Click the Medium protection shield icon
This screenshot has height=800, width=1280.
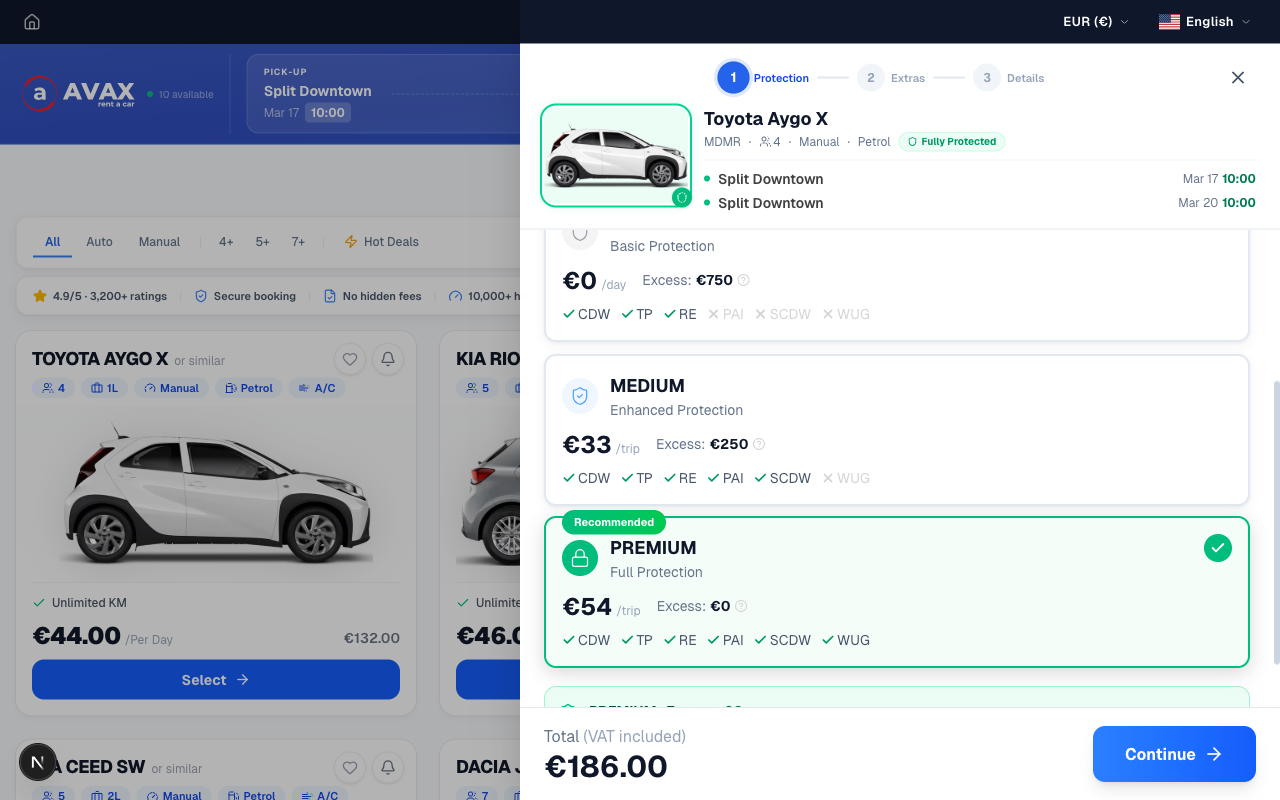[580, 396]
